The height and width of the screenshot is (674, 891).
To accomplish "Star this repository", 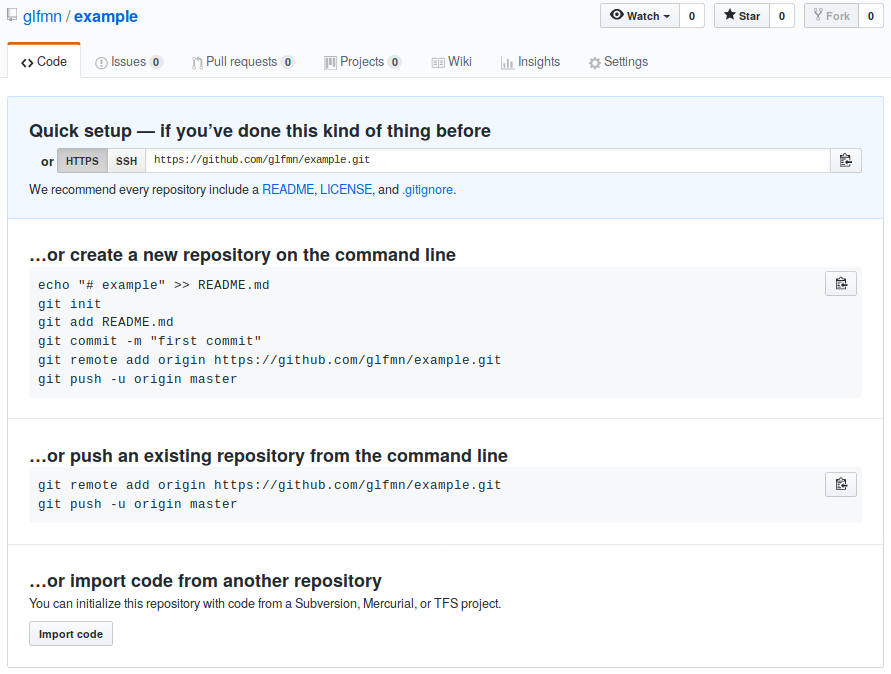I will tap(742, 16).
